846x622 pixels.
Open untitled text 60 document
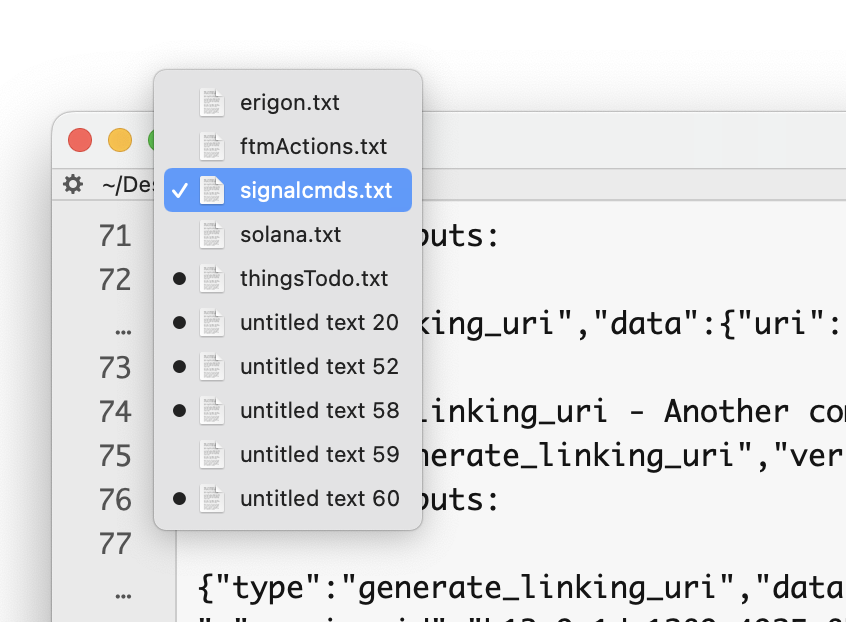point(288,498)
